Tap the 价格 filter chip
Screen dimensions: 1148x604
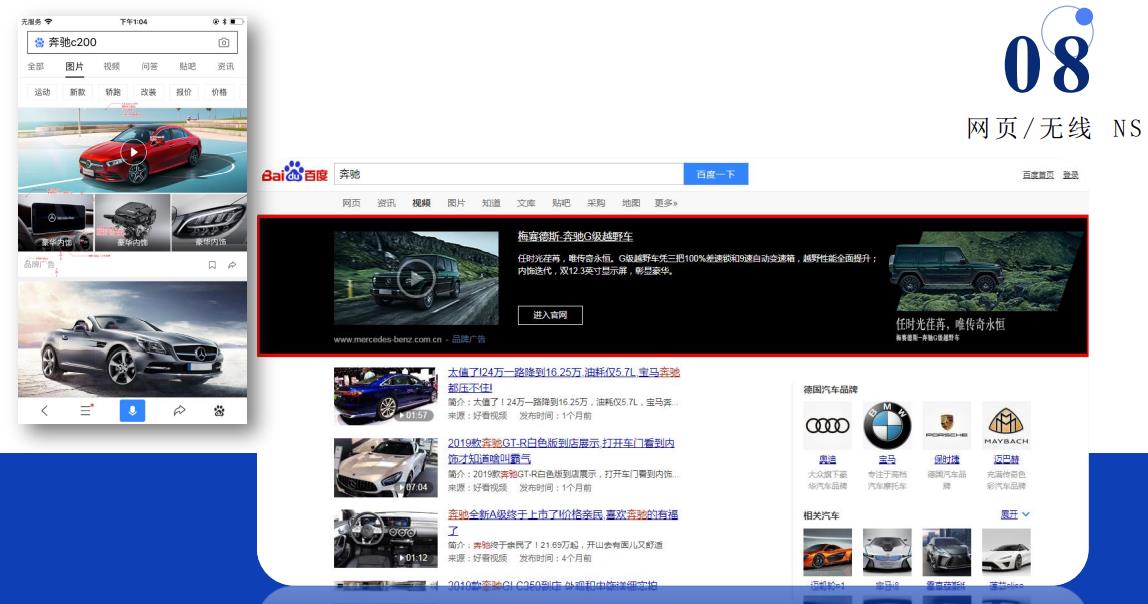coord(219,92)
